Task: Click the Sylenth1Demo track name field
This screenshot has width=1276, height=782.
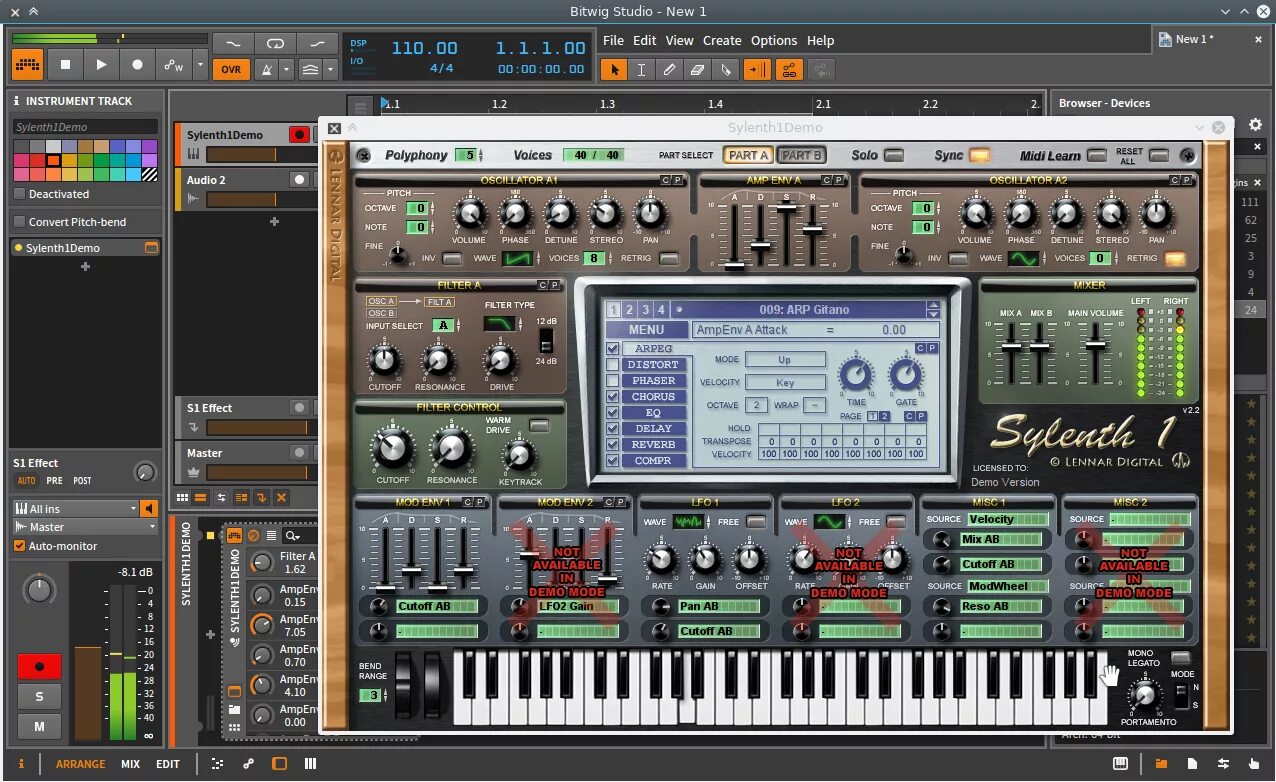Action: (85, 127)
